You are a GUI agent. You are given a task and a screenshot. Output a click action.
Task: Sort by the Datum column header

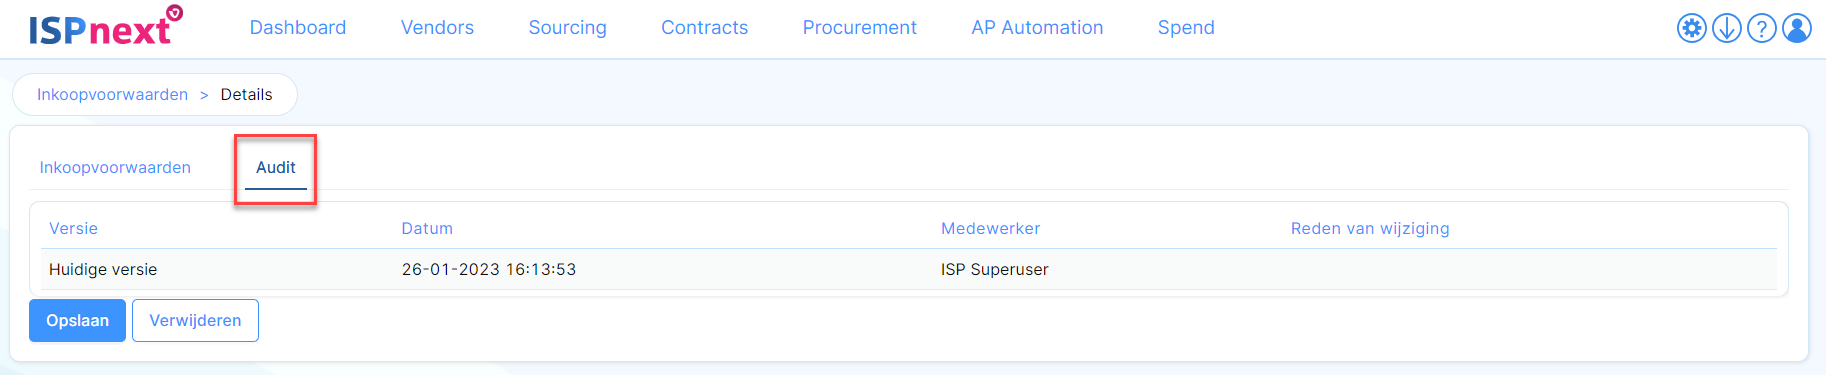tap(427, 228)
